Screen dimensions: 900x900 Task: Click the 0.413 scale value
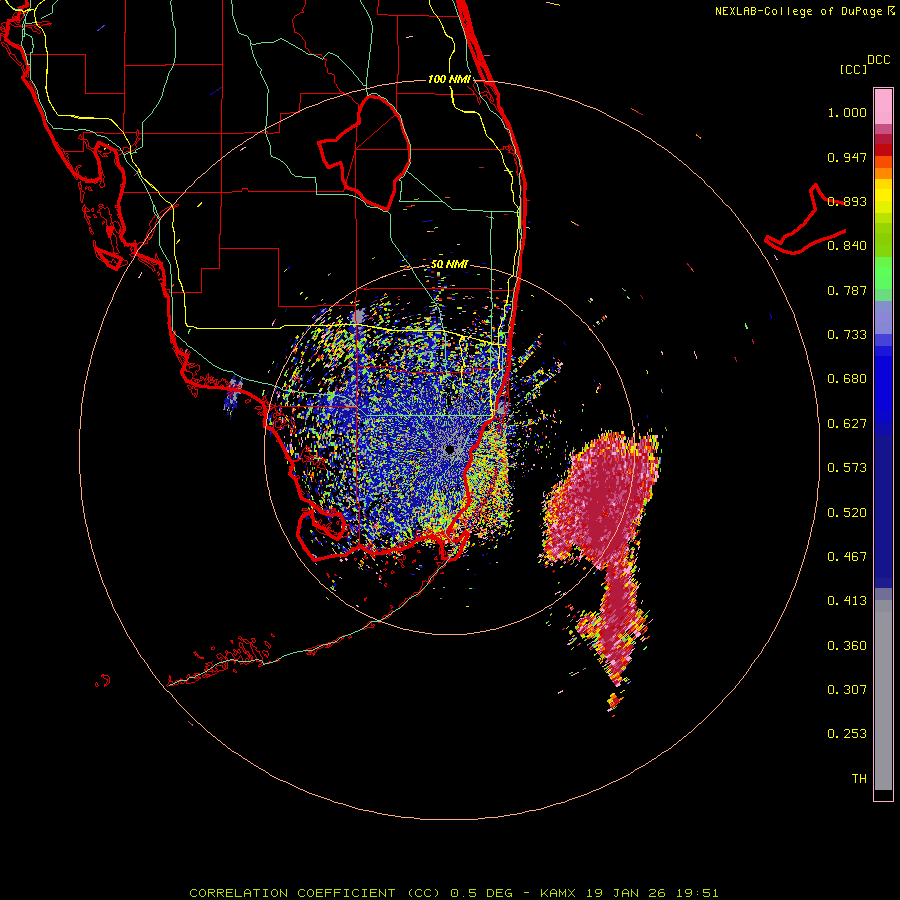847,601
